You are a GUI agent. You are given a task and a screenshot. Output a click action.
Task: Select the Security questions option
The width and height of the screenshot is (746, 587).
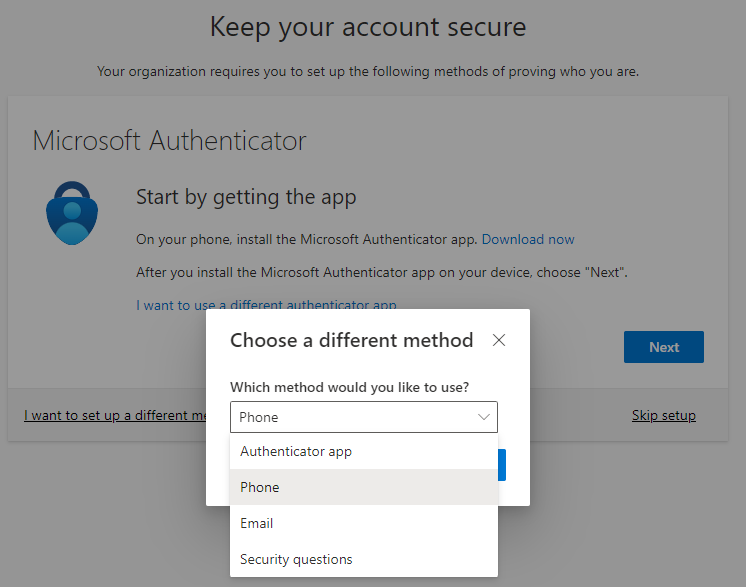point(296,559)
